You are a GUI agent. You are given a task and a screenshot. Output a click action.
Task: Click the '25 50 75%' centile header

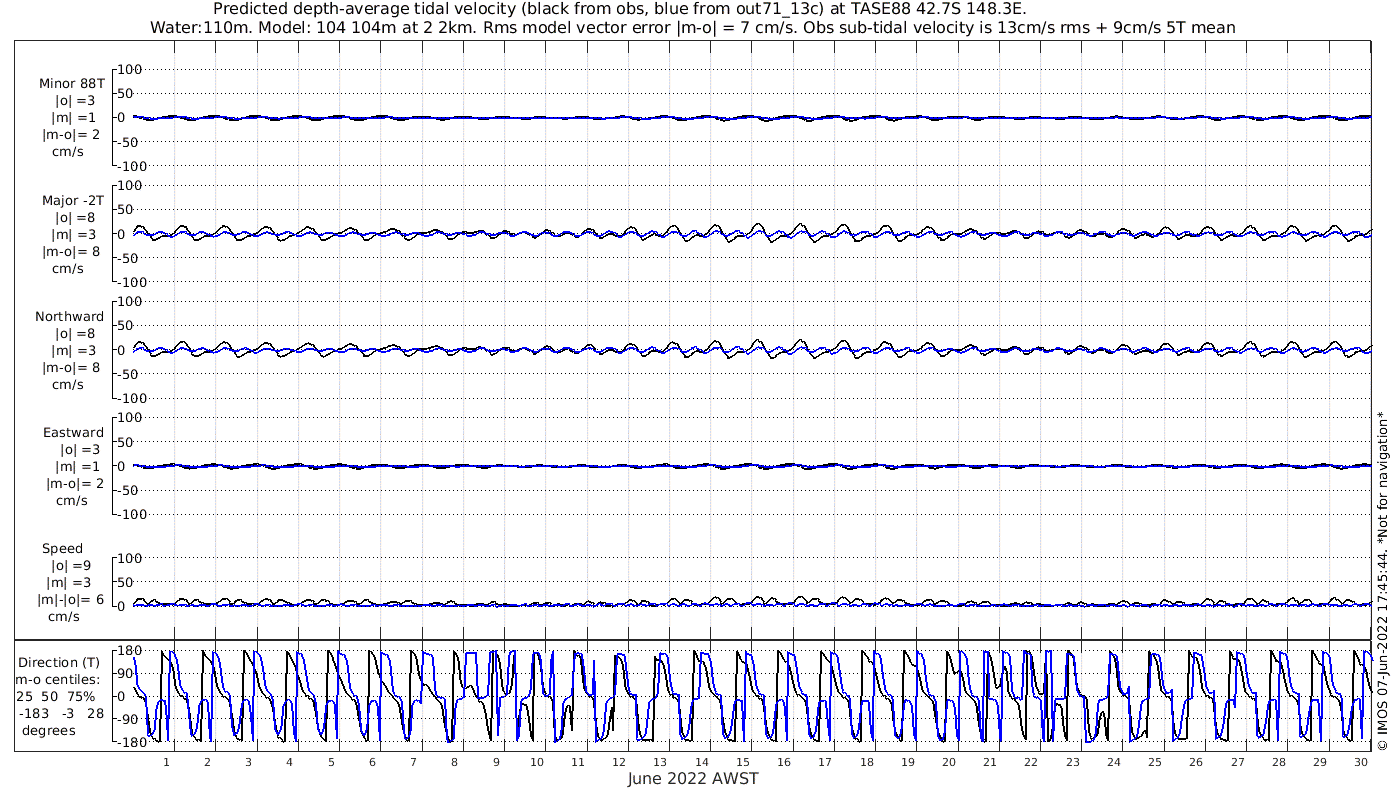pos(55,696)
